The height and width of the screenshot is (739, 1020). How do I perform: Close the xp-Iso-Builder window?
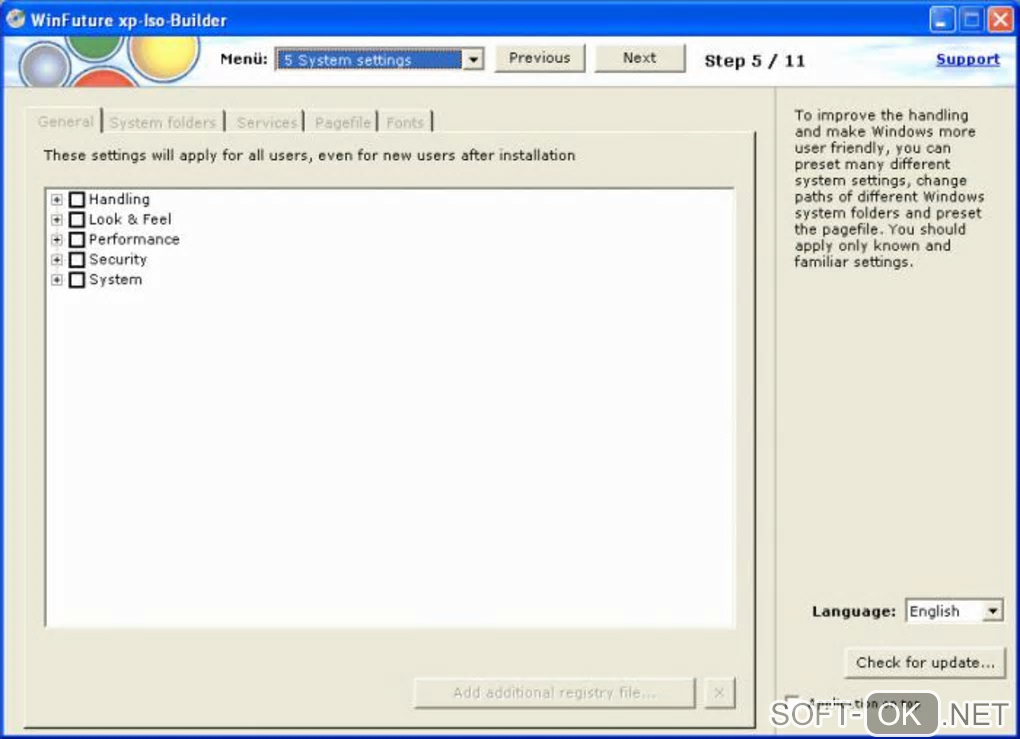coord(1000,20)
